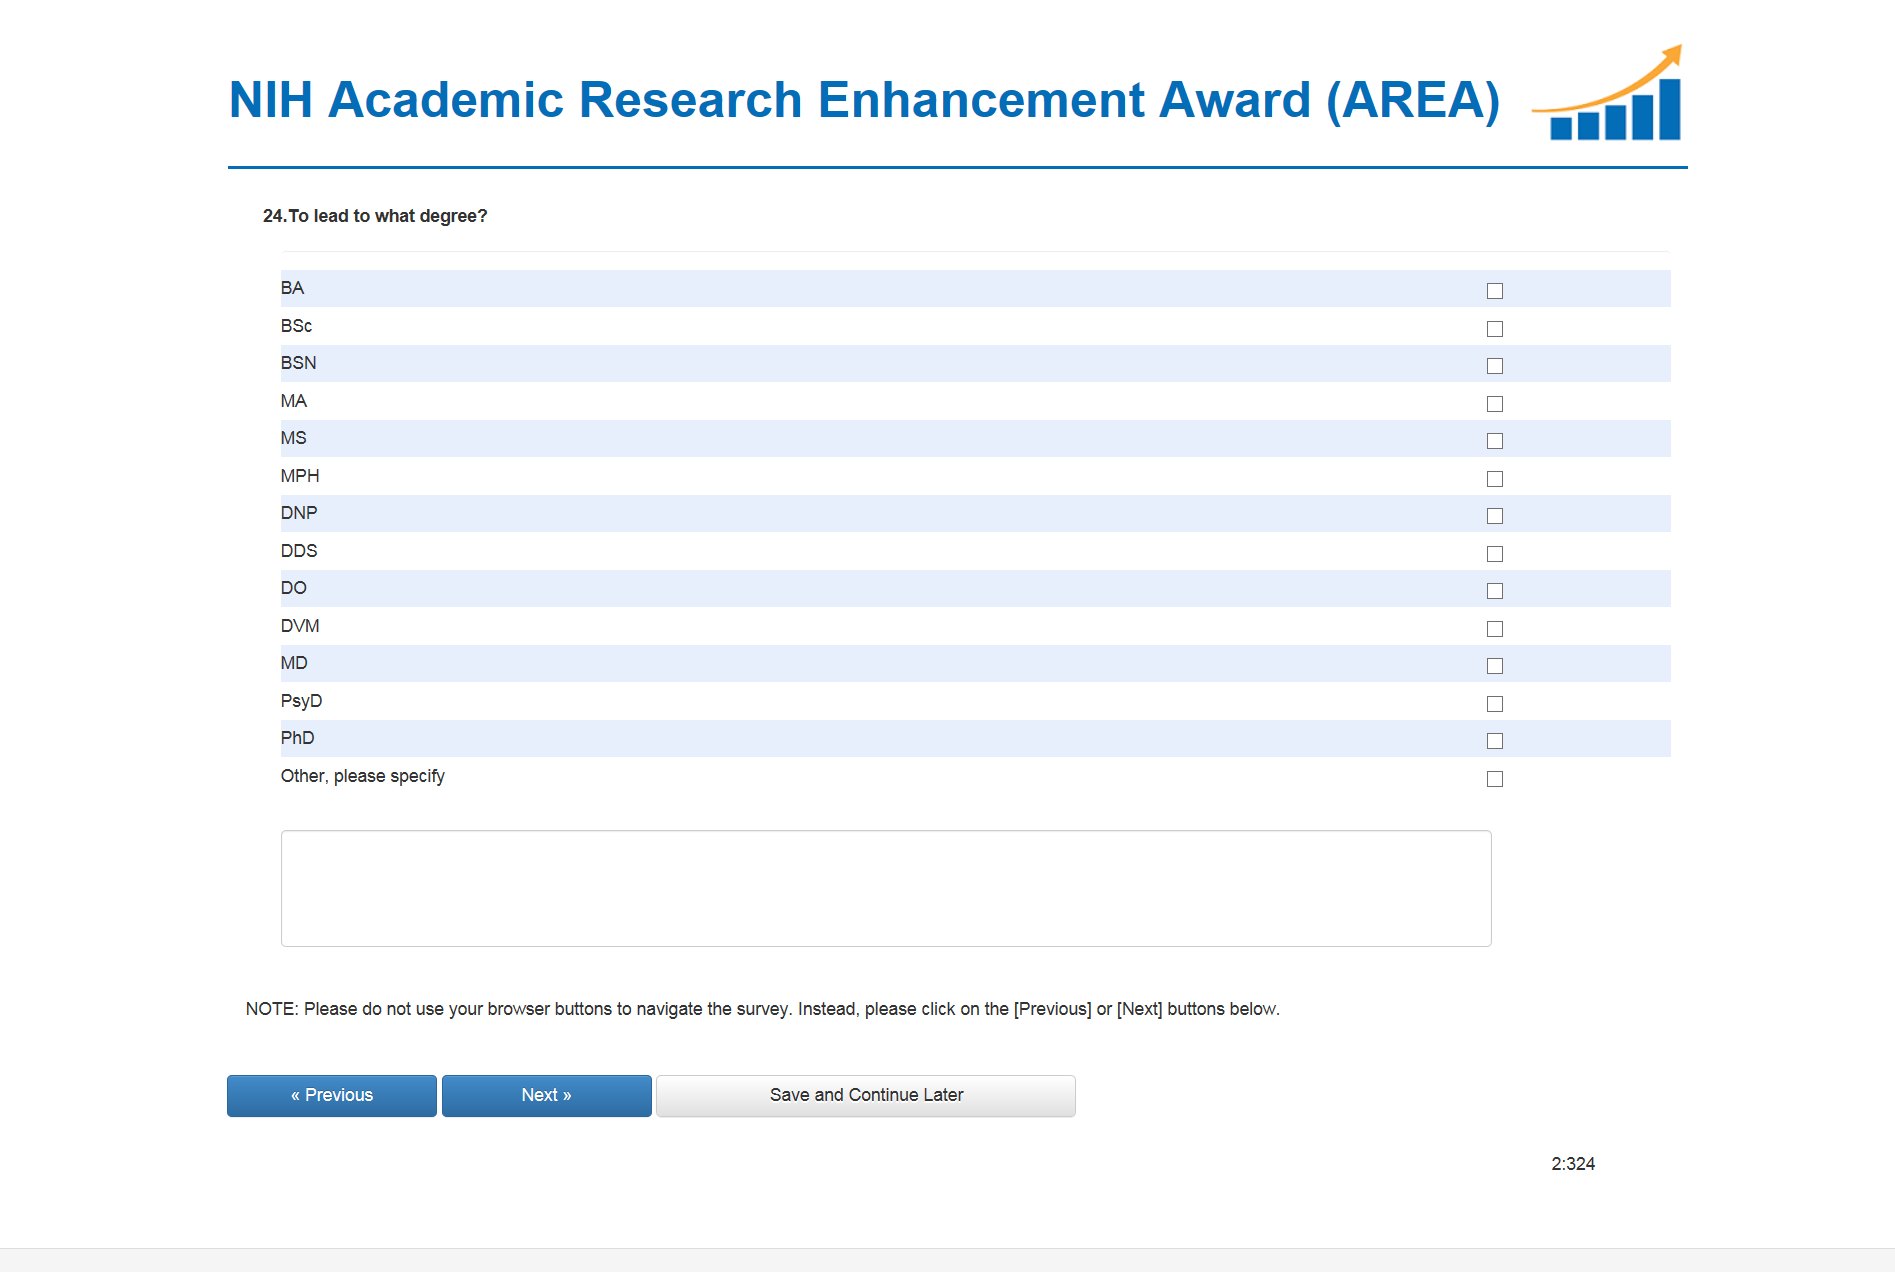Check the DDS checkbox

pos(1495,554)
